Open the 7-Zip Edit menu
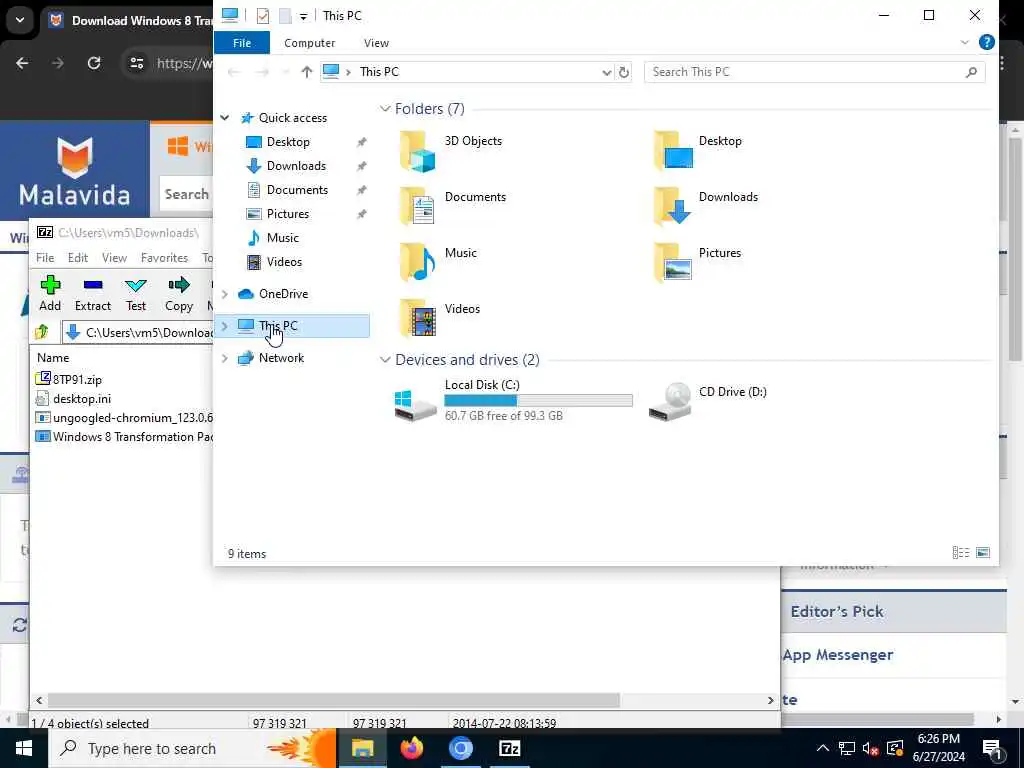Image resolution: width=1024 pixels, height=768 pixels. point(78,258)
